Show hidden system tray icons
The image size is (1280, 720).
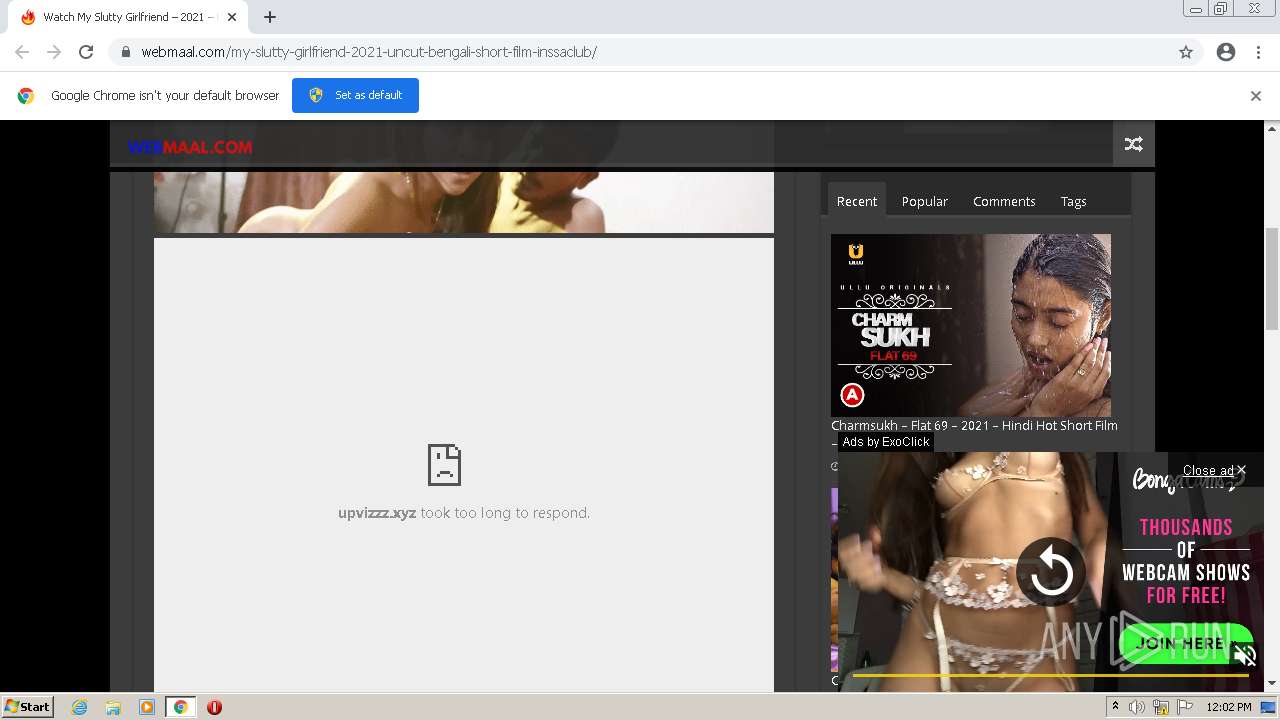pyautogui.click(x=1116, y=707)
